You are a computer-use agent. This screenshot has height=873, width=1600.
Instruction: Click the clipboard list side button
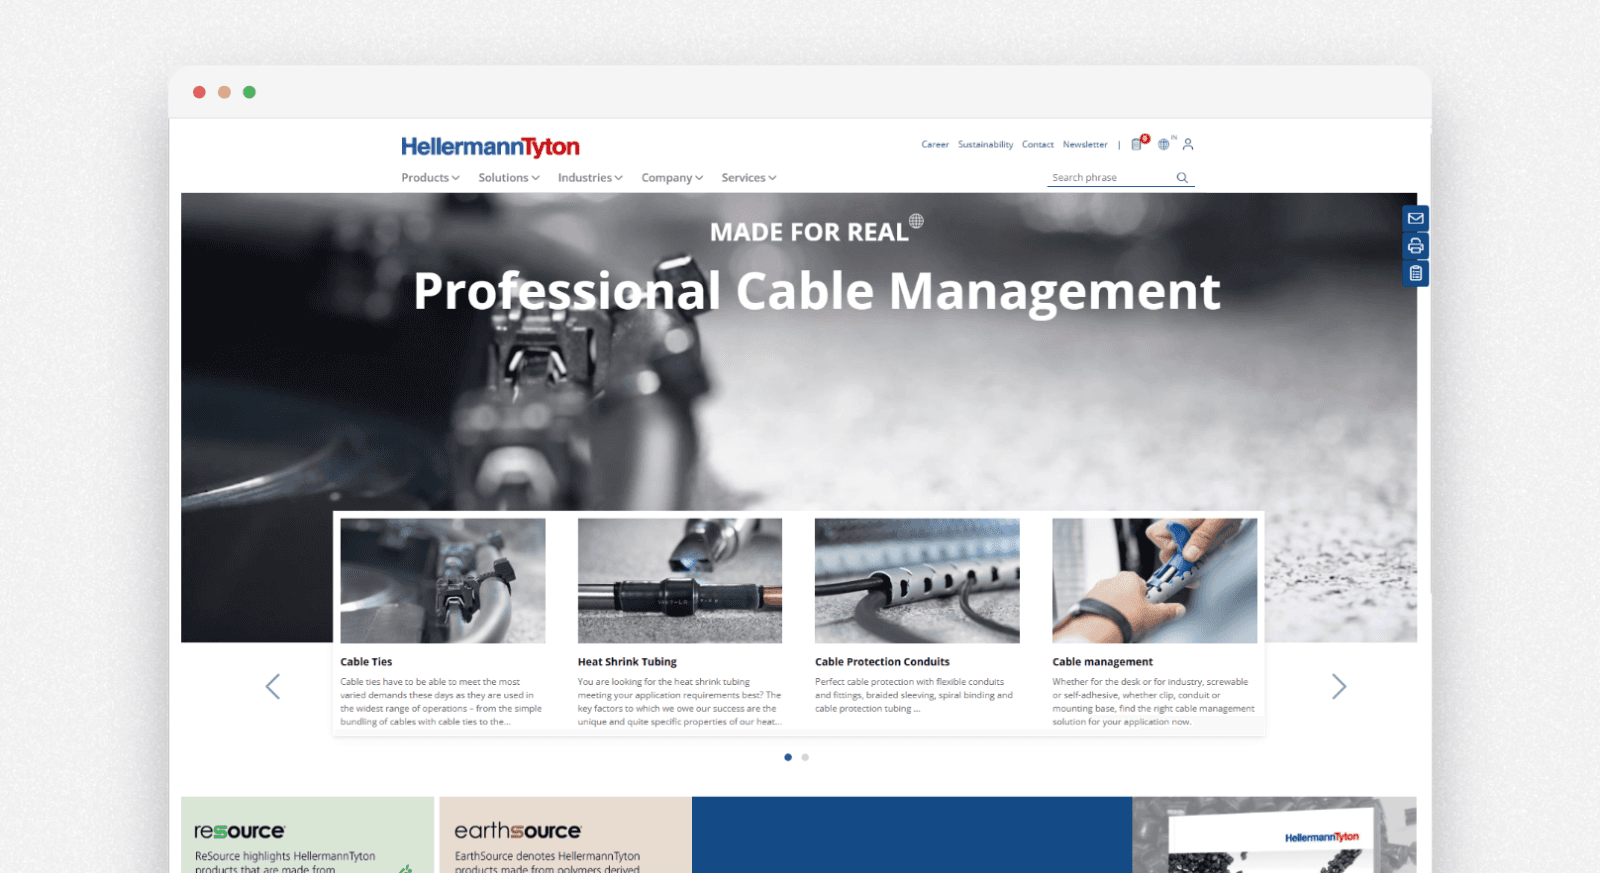tap(1415, 273)
